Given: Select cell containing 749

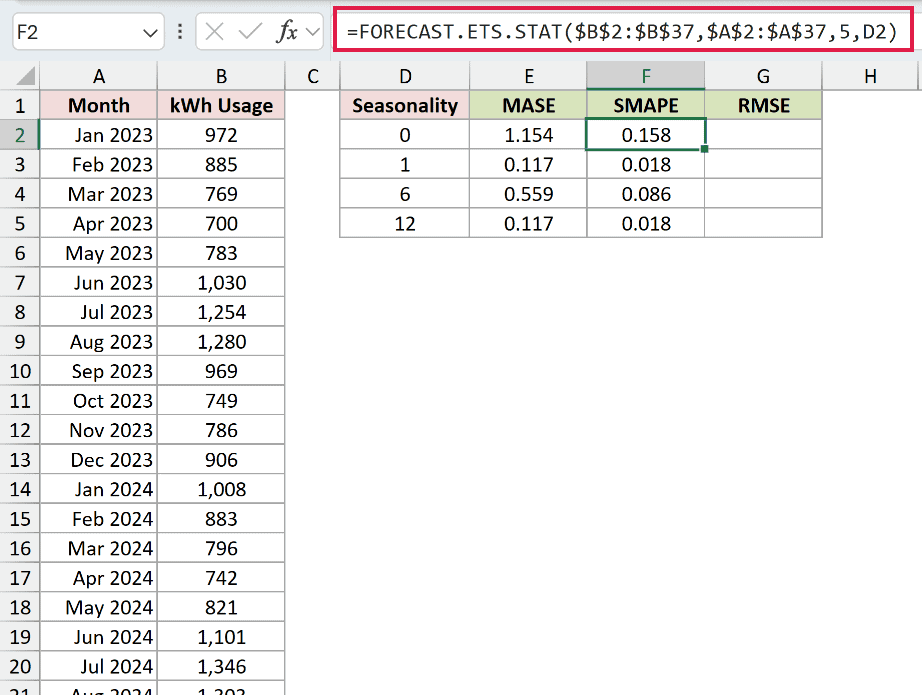Looking at the screenshot, I should [x=221, y=401].
